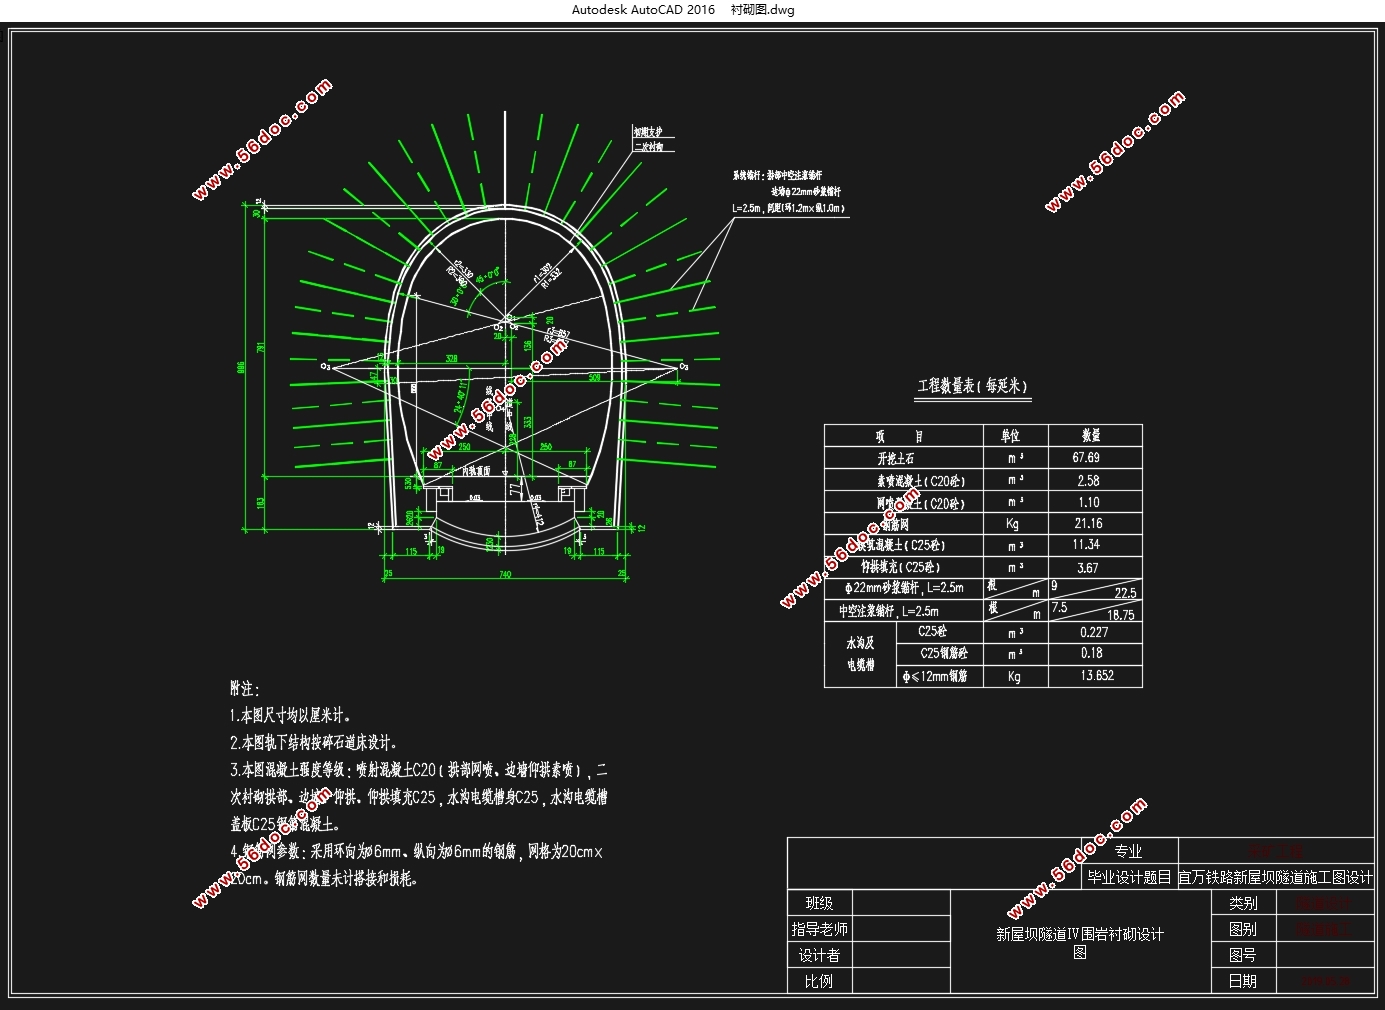This screenshot has height=1010, width=1385.
Task: Select the 740 width dimension text
Action: 505,574
